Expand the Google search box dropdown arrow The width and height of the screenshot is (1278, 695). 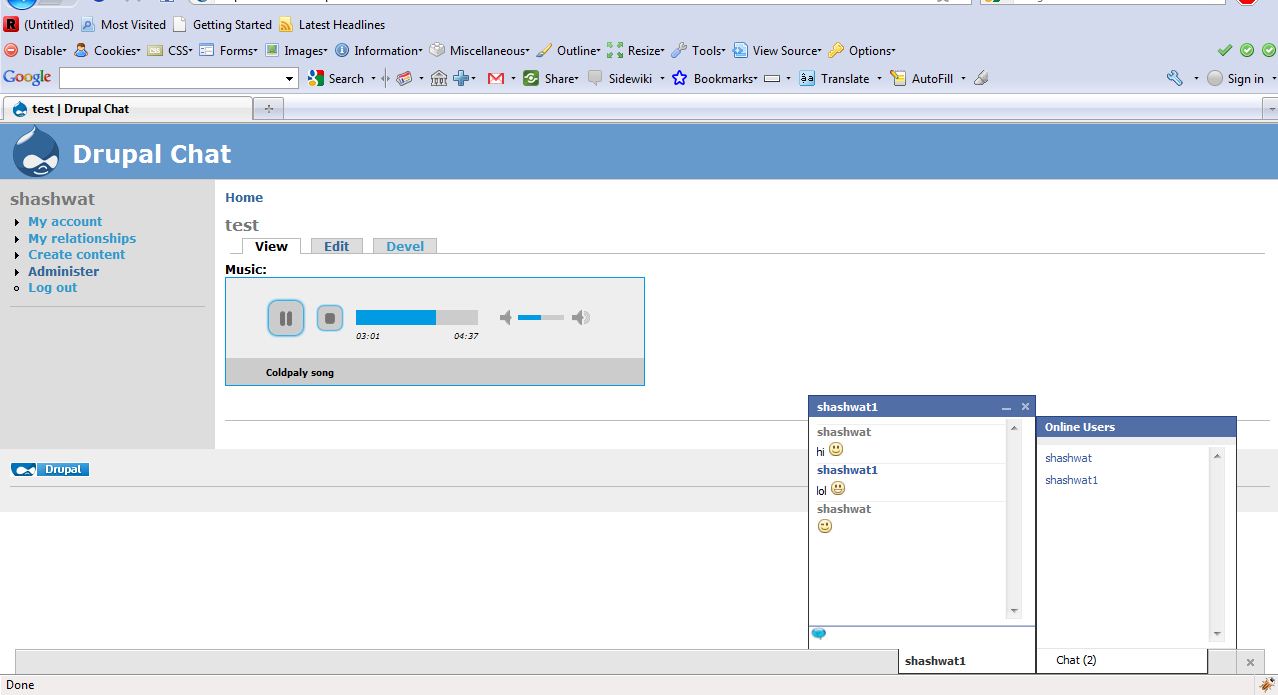coord(290,77)
